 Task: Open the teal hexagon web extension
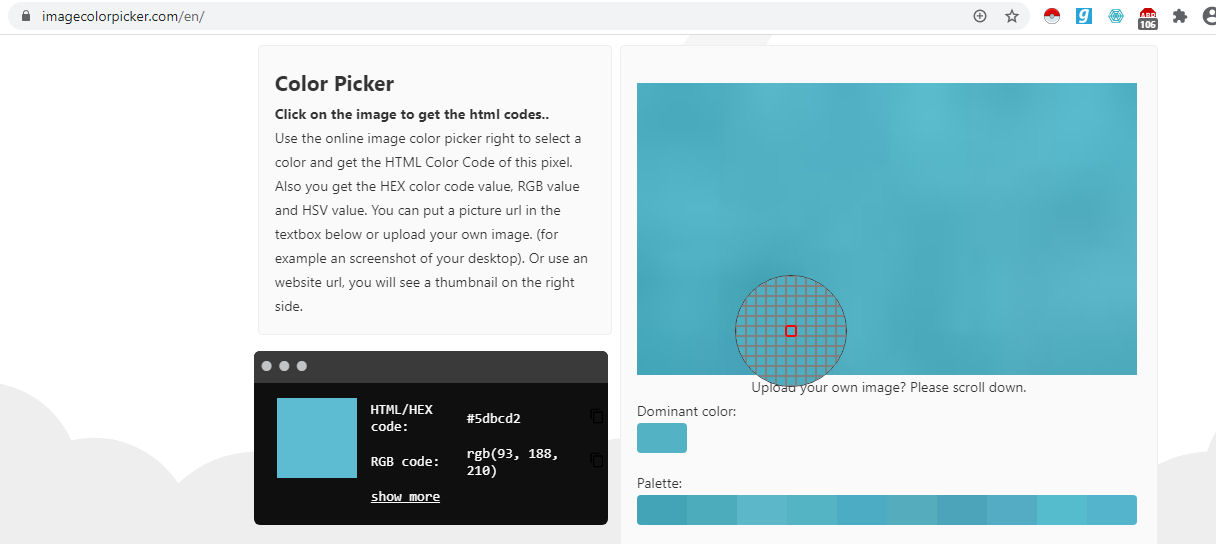1115,16
